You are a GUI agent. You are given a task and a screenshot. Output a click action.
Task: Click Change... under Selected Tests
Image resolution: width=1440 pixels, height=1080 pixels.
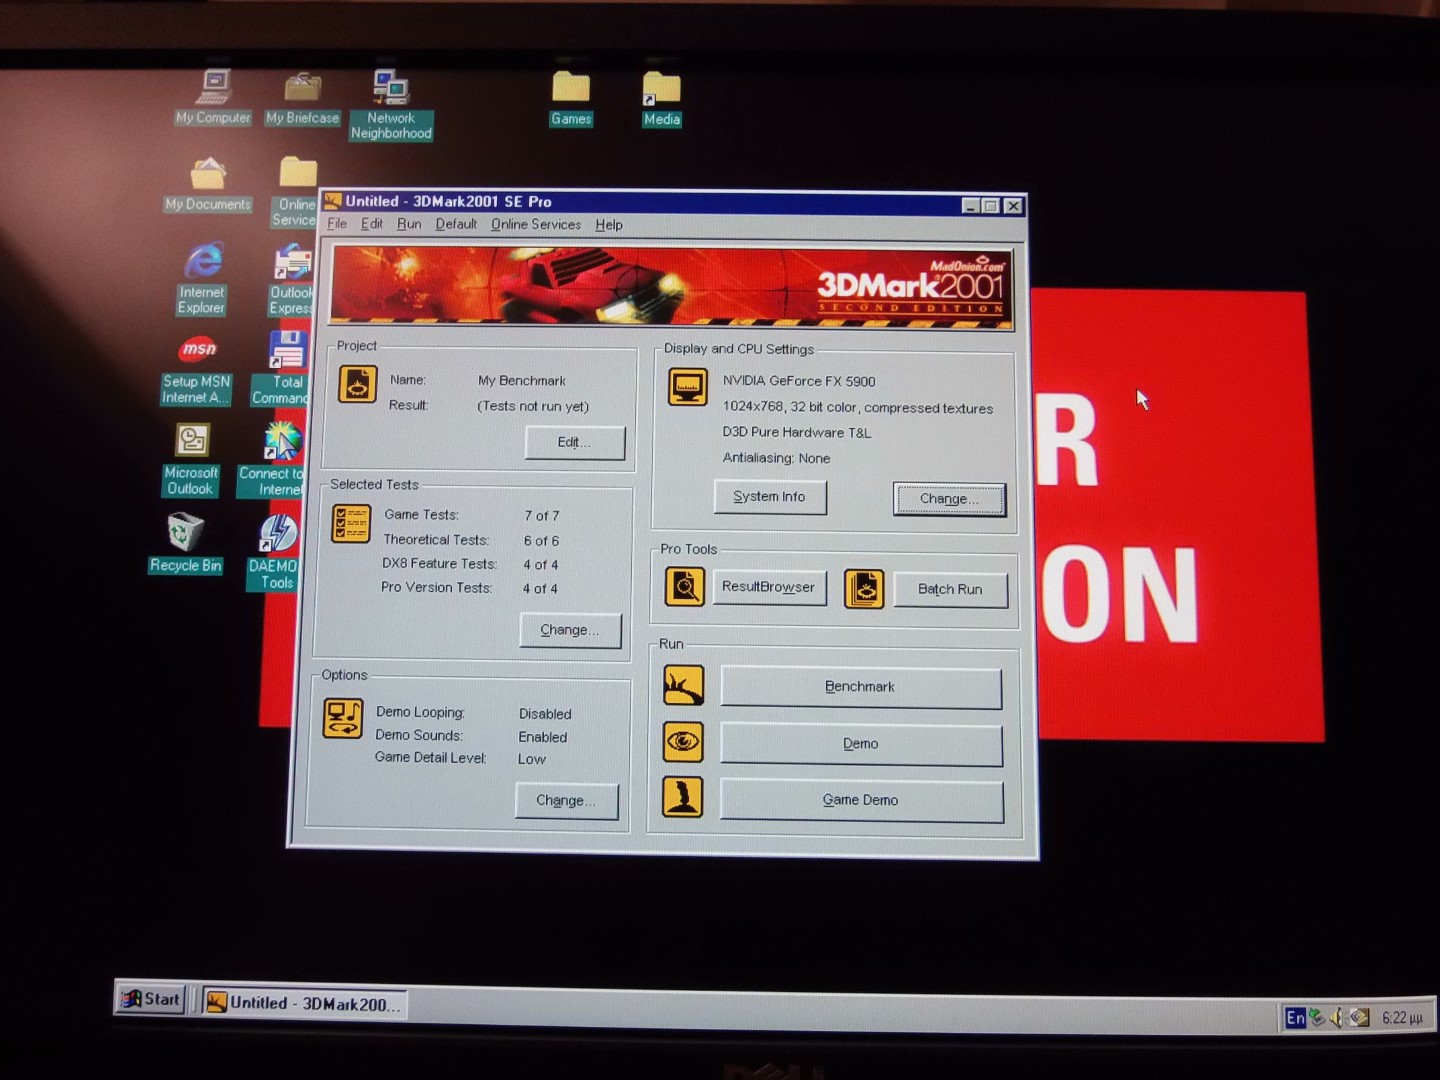coord(570,630)
